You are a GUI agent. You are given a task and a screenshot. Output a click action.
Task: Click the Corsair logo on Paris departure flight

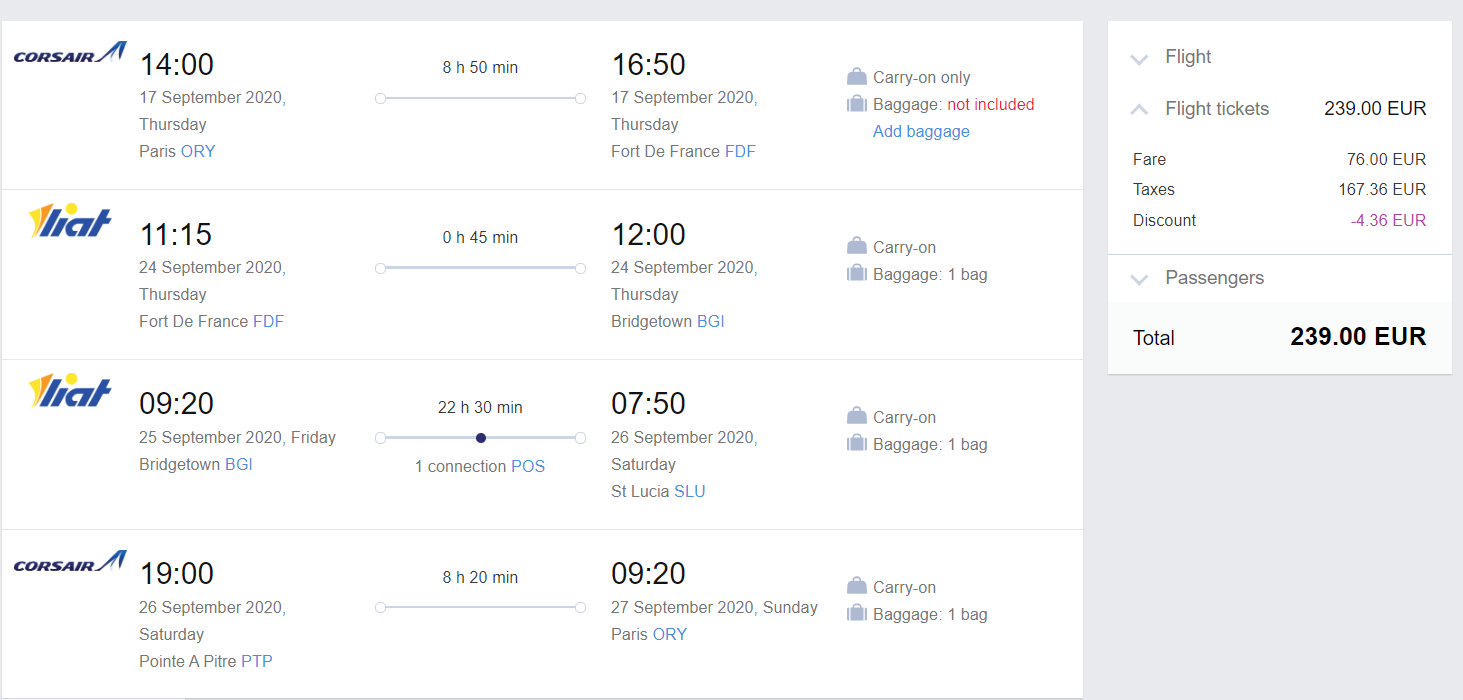tap(70, 53)
